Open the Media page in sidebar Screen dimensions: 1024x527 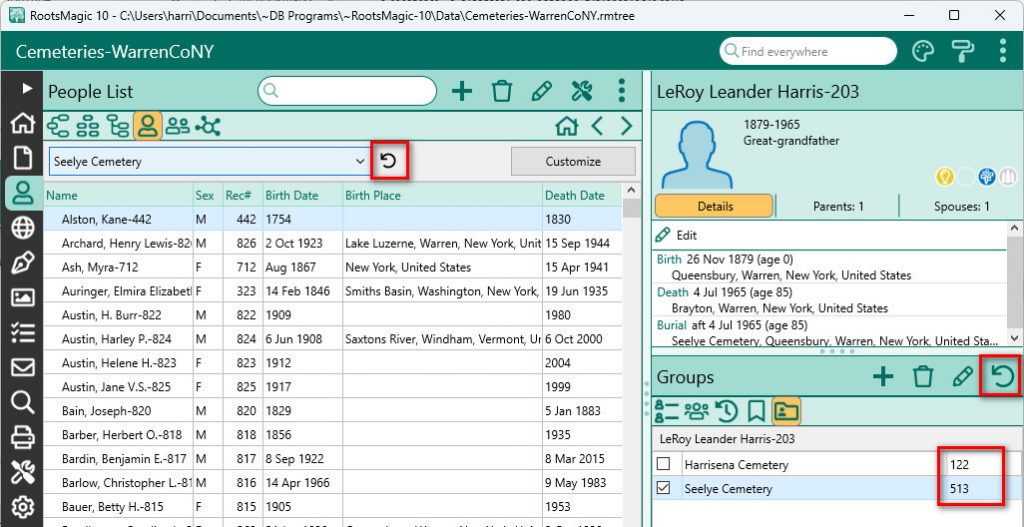23,298
